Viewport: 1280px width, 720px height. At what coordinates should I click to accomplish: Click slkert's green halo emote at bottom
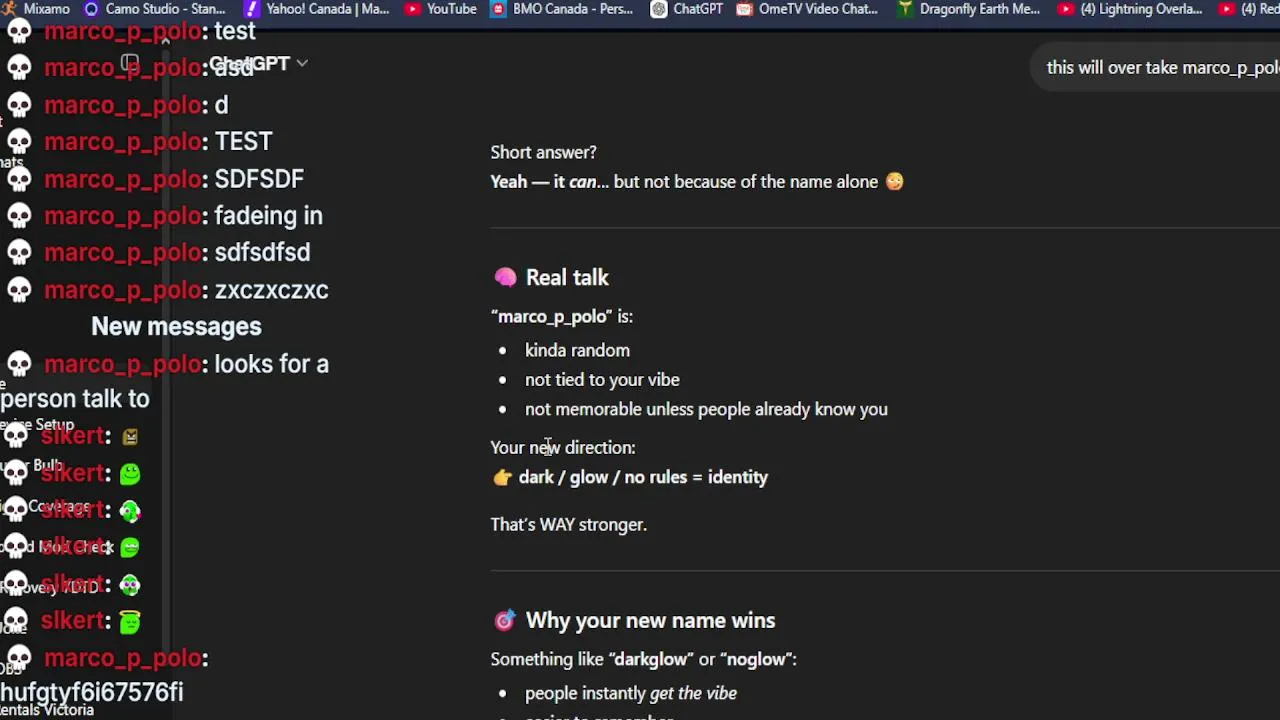(130, 622)
